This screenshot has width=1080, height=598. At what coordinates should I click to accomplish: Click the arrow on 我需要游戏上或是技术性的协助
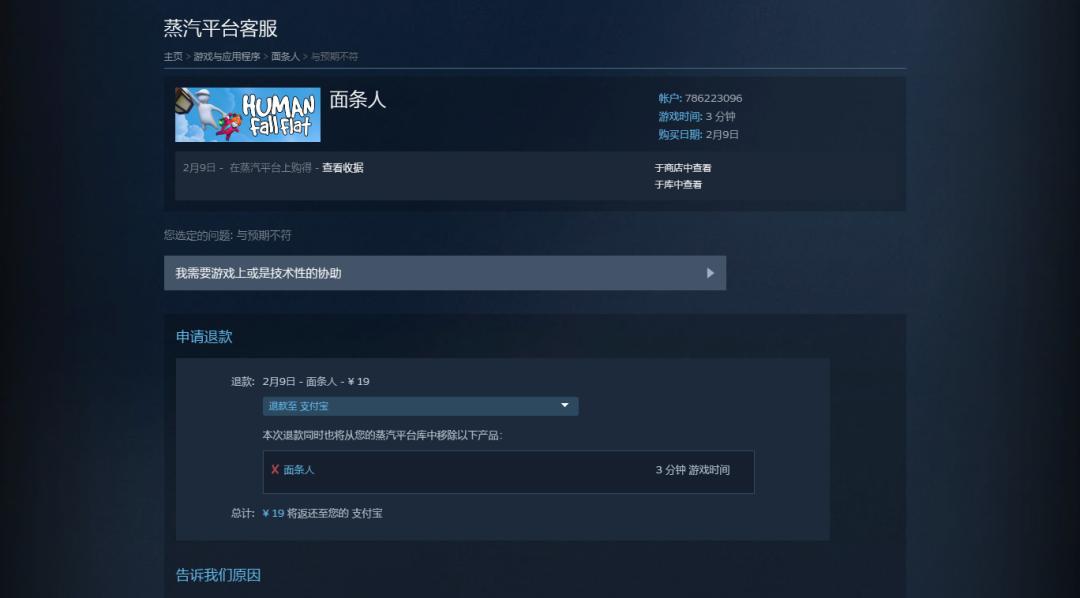pos(710,273)
